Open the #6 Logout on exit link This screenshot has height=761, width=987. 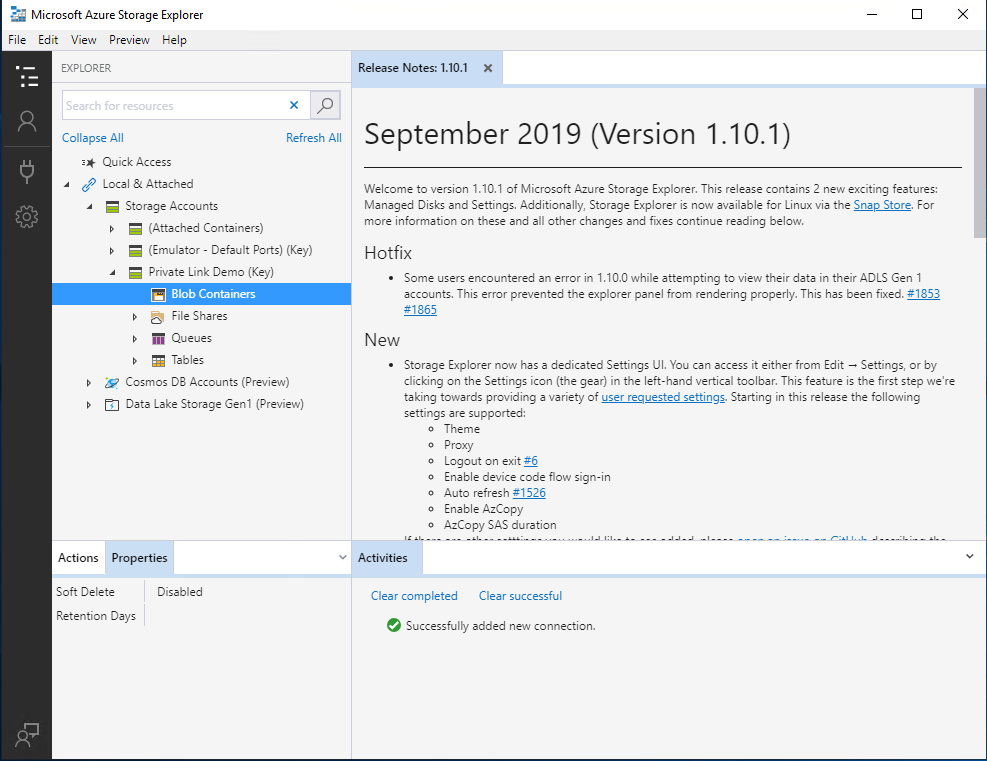(x=531, y=461)
